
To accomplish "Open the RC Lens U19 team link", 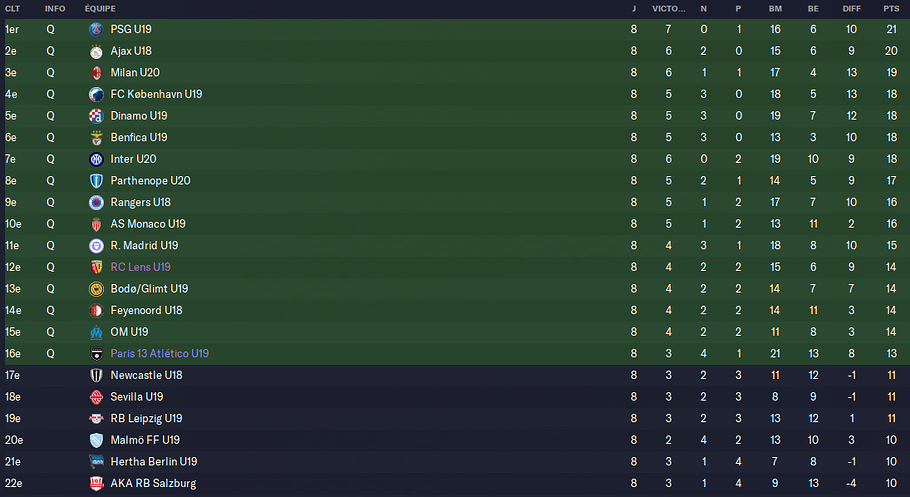I will (x=140, y=267).
